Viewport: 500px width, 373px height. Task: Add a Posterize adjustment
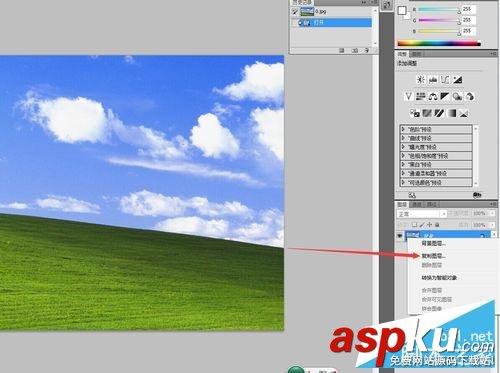point(427,113)
